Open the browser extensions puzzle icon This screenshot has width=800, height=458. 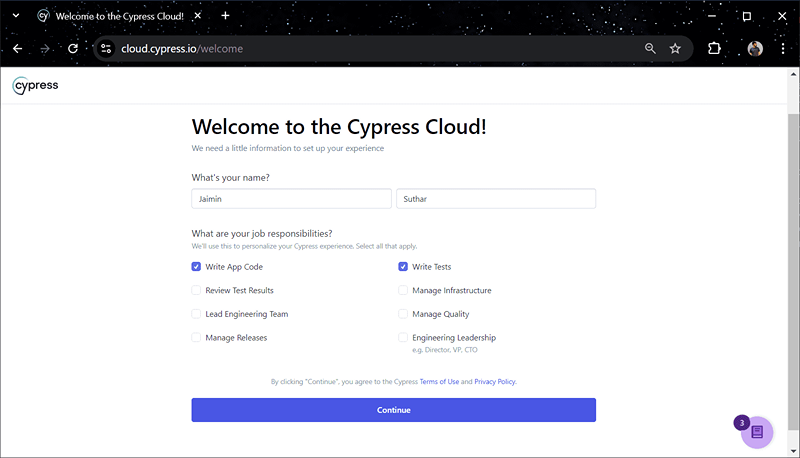click(714, 48)
